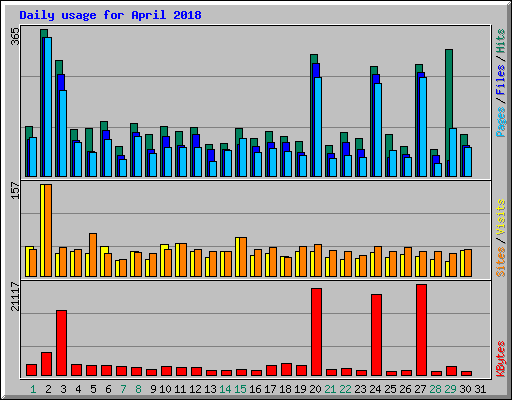512x400 pixels.
Task: Click day 30 on the x-axis
Action: [465, 389]
